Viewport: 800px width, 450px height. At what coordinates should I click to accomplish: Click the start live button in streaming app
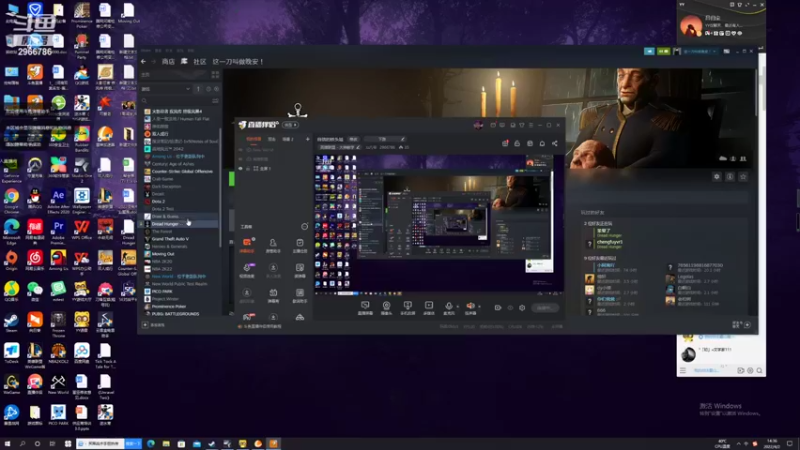pos(544,308)
